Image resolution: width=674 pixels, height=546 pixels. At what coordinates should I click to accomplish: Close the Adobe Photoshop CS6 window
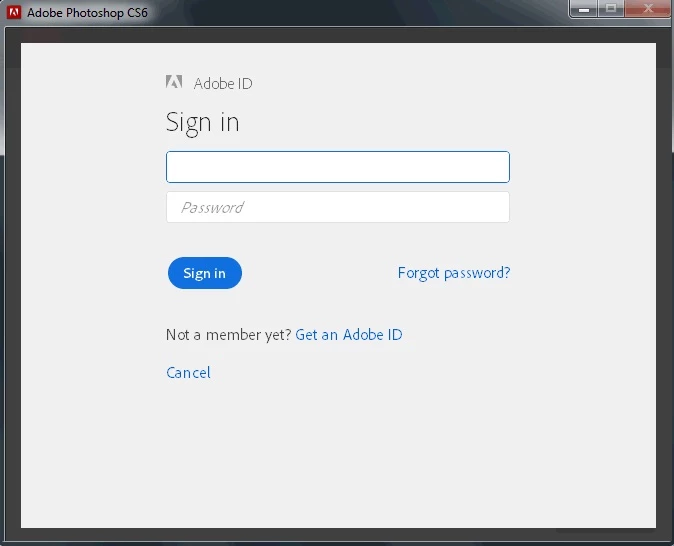648,9
